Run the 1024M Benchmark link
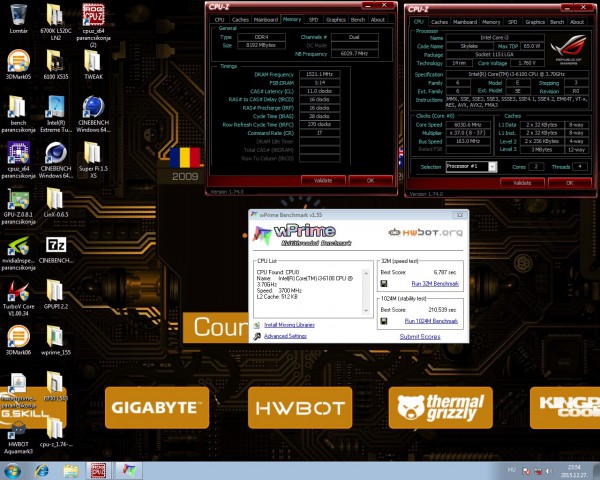 431,321
